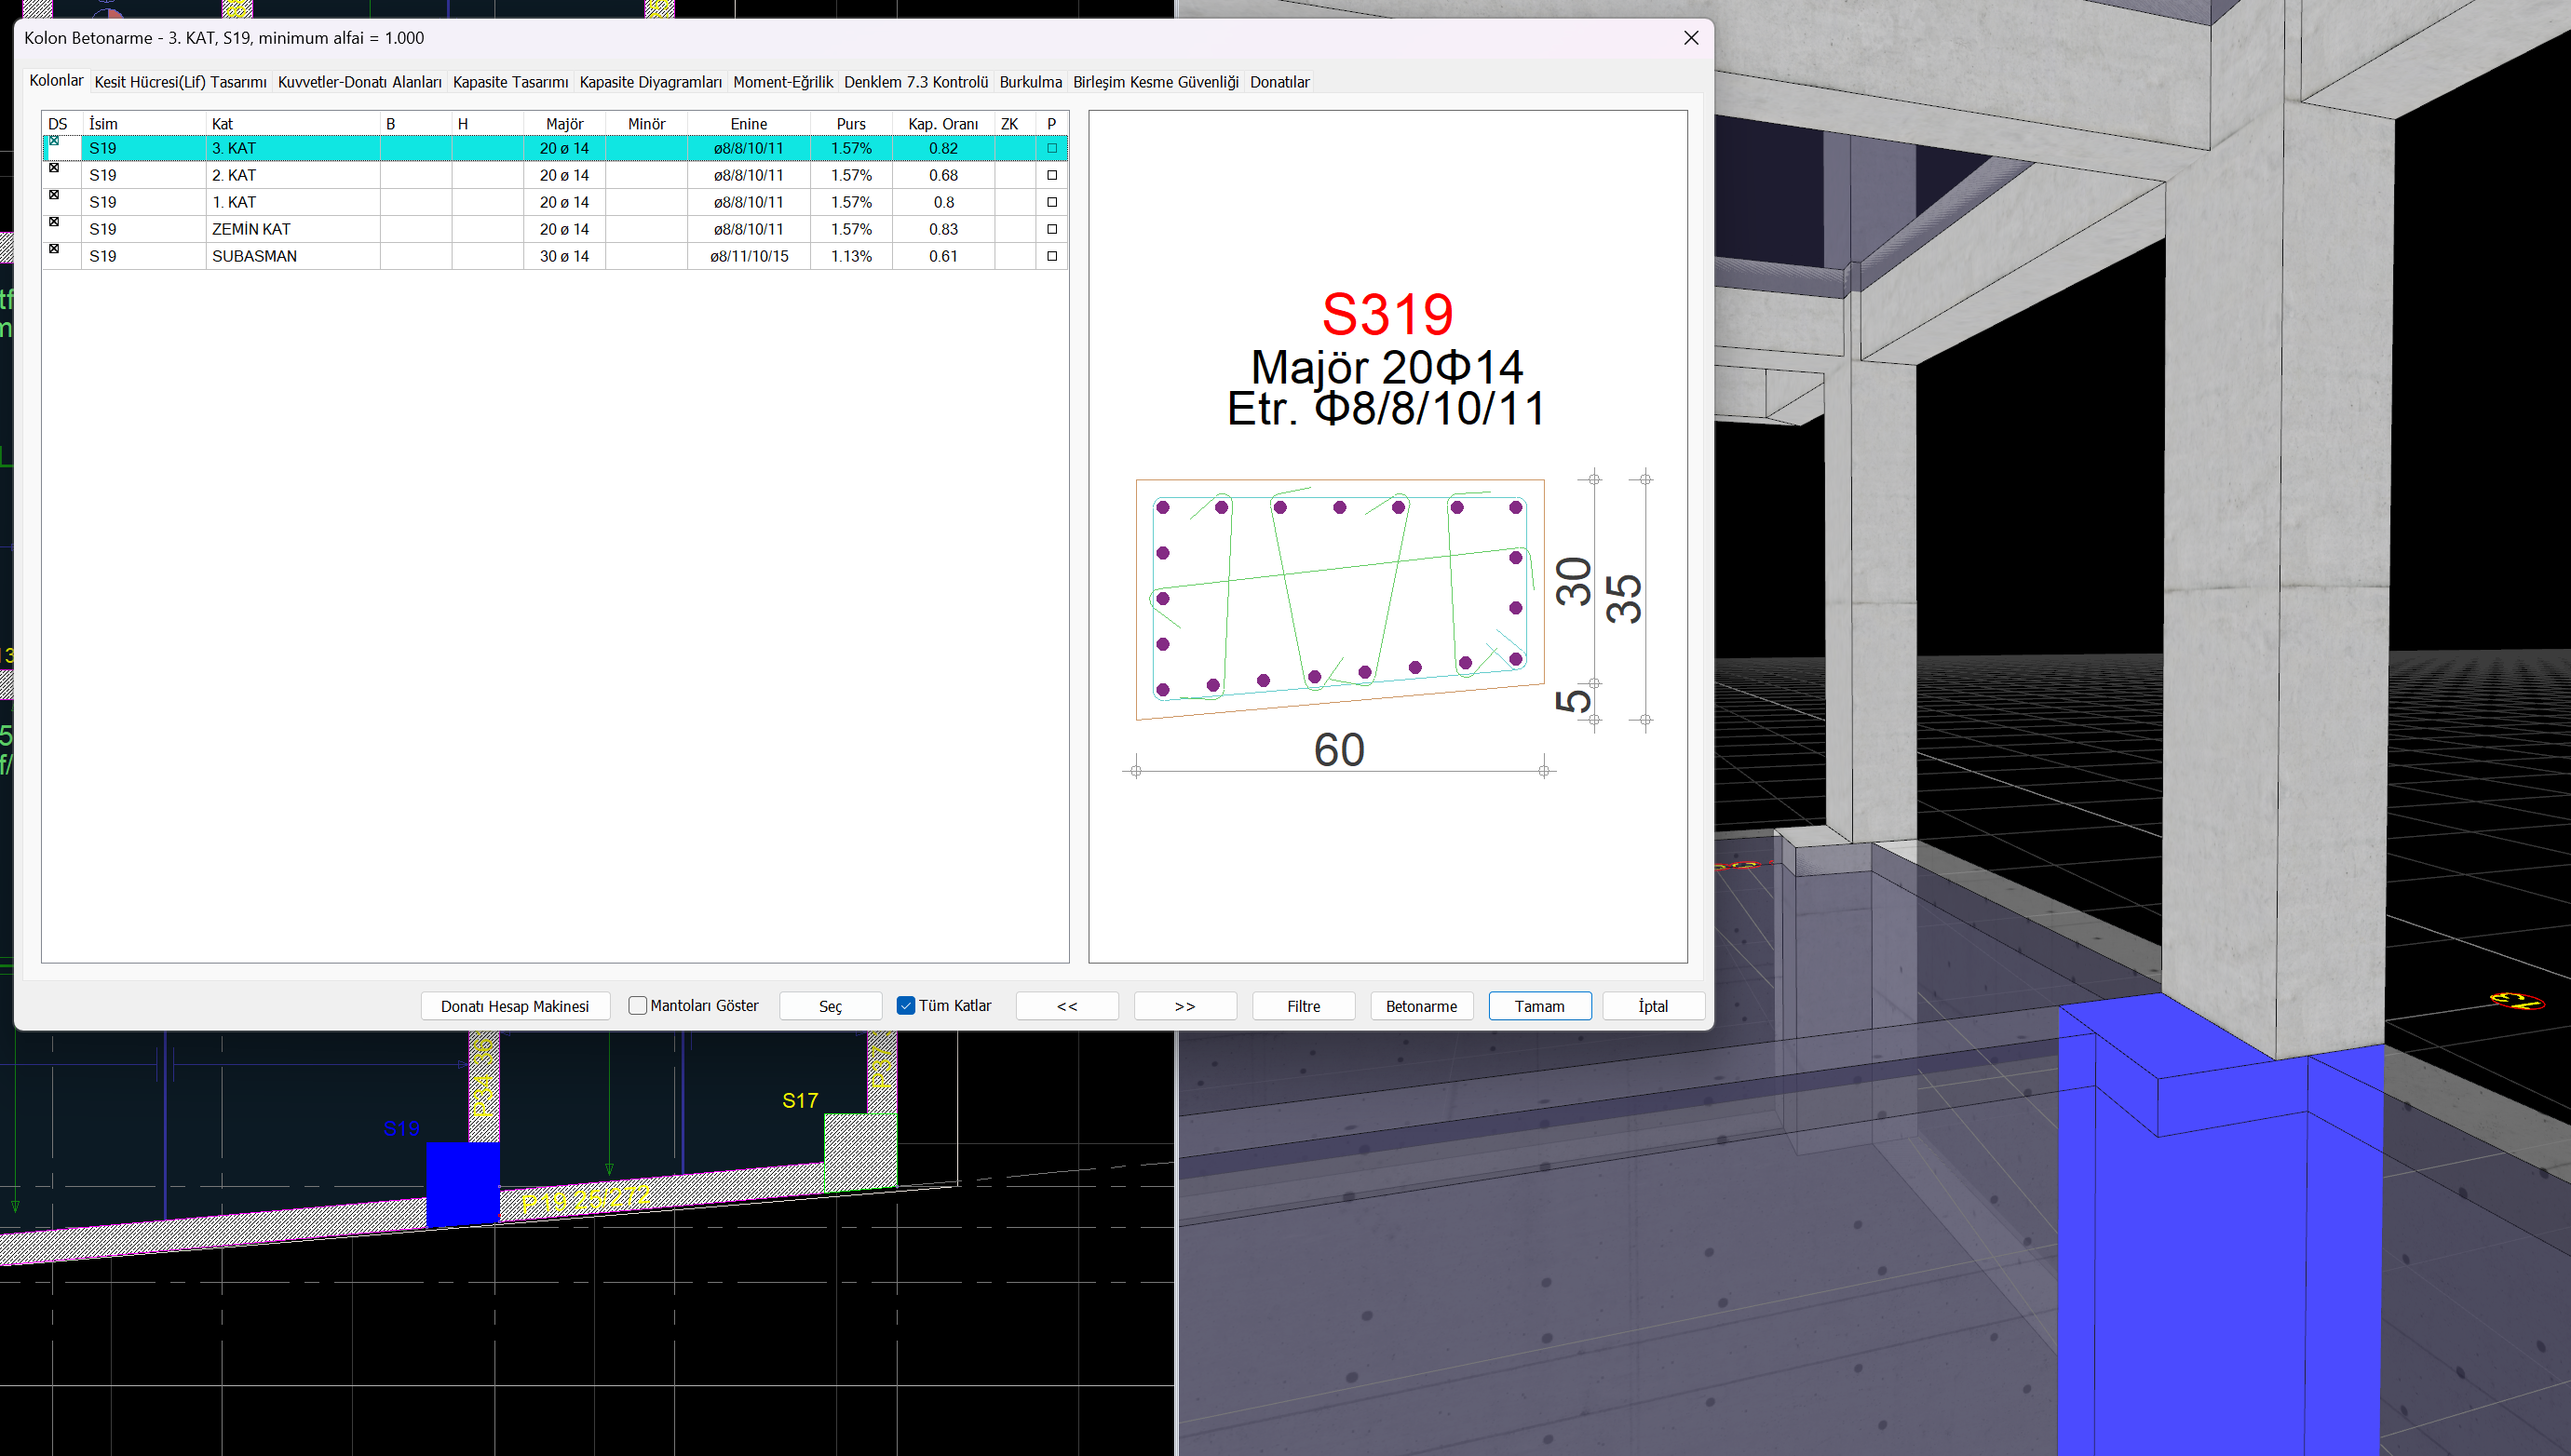Open the Kuvvetler-Donatı Alanları tab
Screen dimensions: 2571x1456
pyautogui.click(x=360, y=82)
